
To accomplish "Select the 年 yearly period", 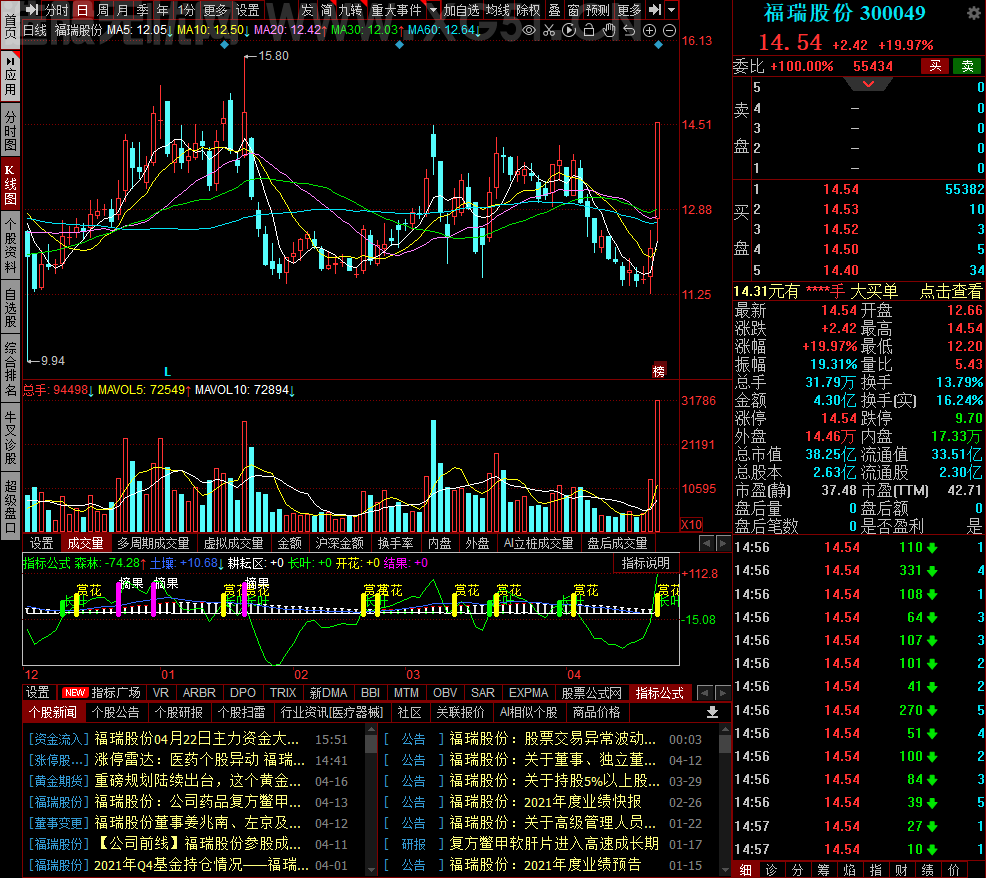I will (163, 10).
